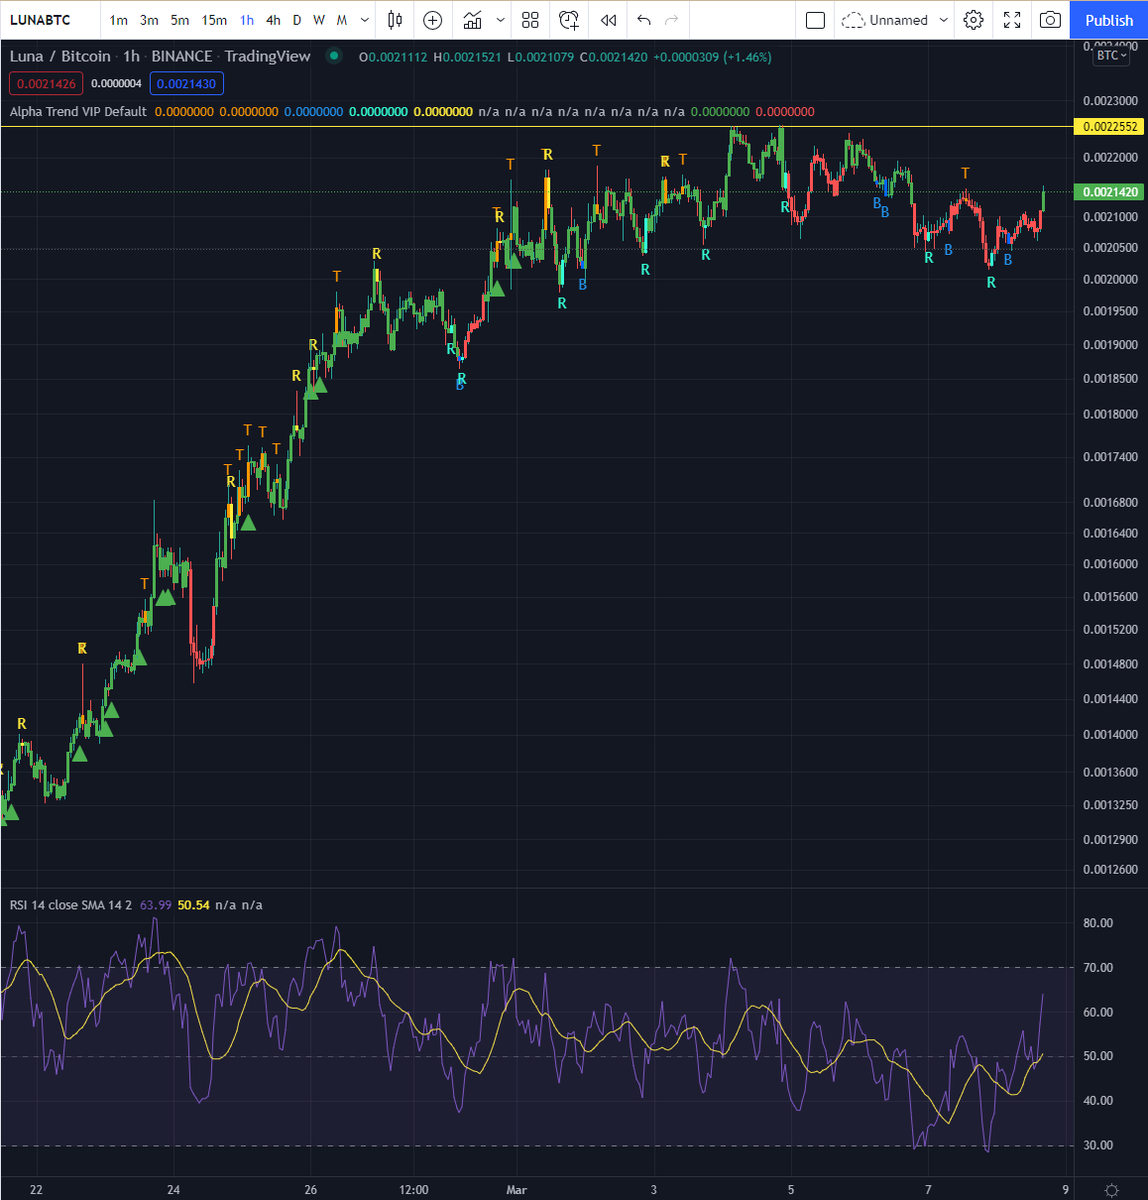This screenshot has width=1148, height=1200.
Task: Click the 80.00 level on RSI axis
Action: pos(1098,923)
